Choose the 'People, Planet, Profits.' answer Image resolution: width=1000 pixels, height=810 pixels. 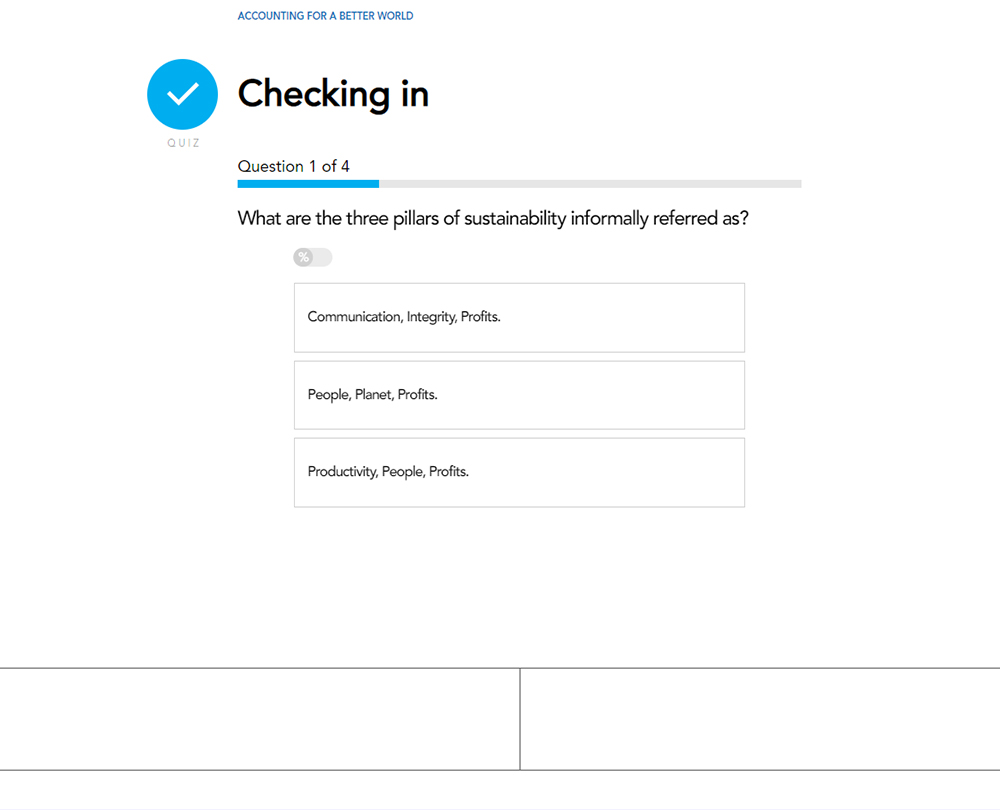(519, 395)
